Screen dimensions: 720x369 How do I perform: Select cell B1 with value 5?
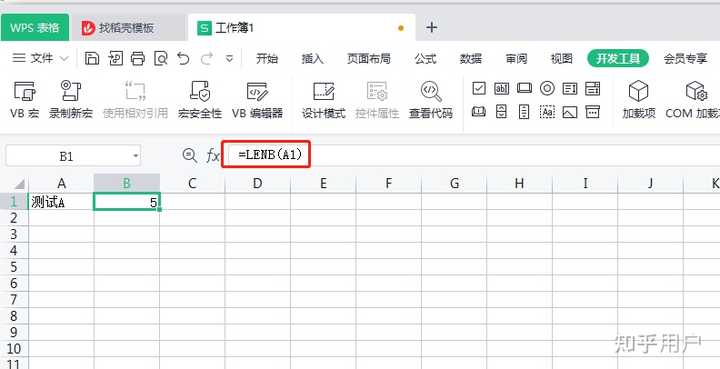pyautogui.click(x=127, y=202)
